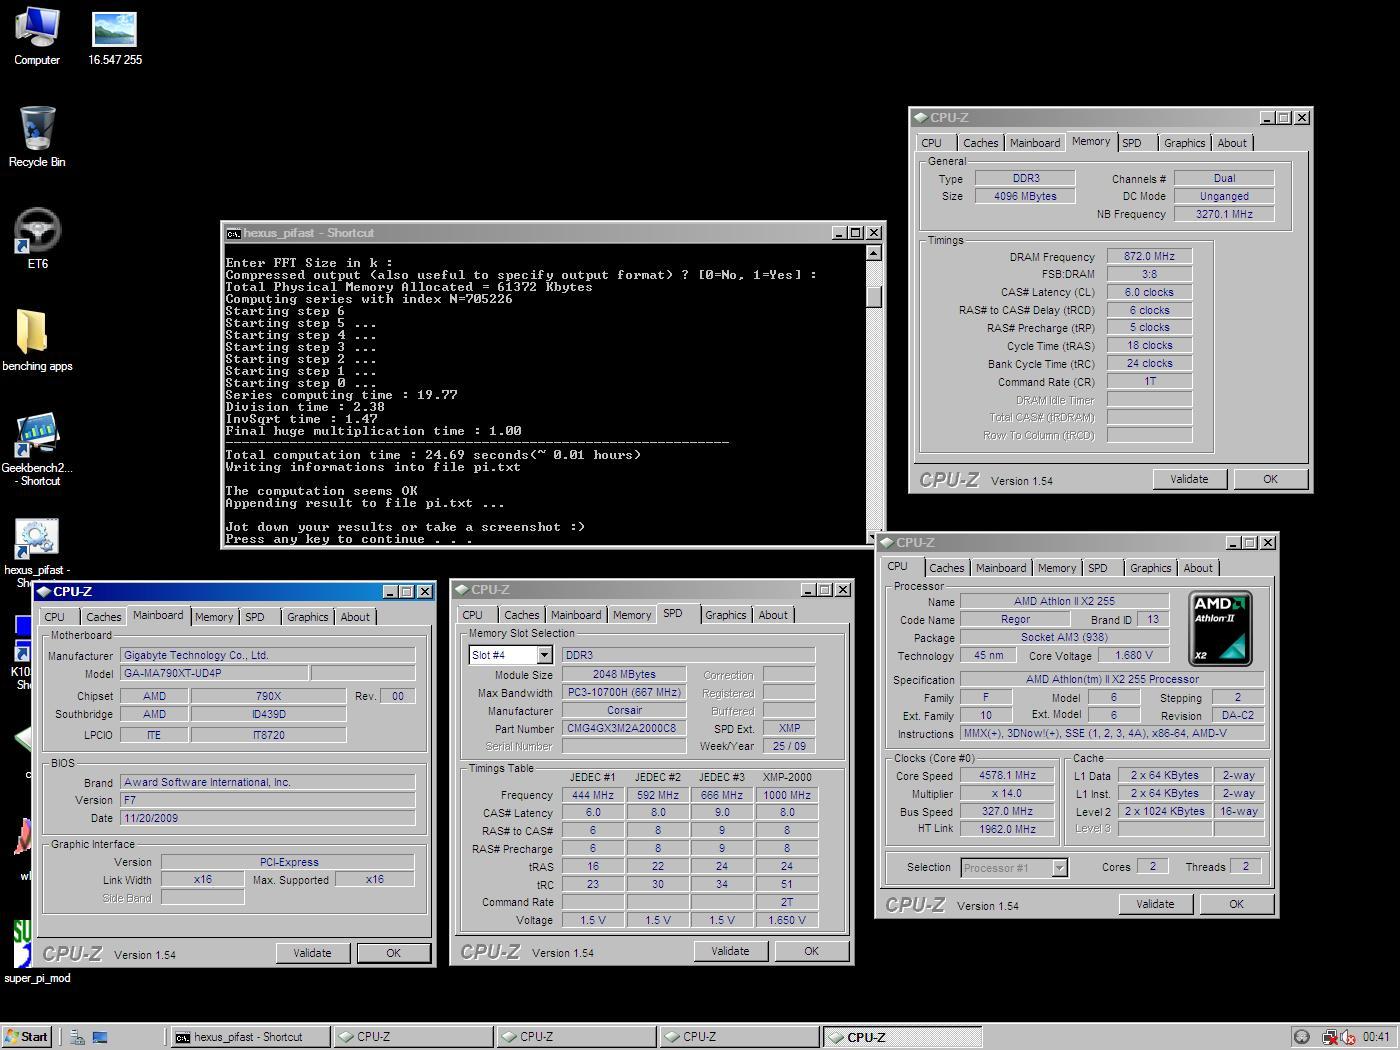
Task: Open the benching apps folder icon
Action: [x=37, y=341]
